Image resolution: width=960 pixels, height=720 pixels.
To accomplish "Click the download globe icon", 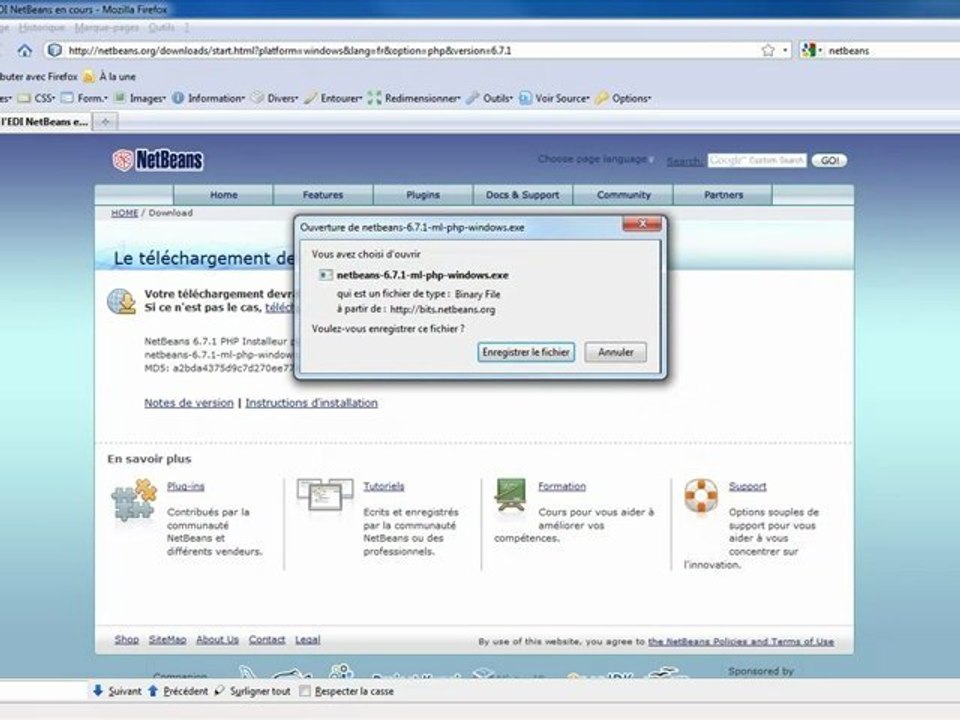I will pyautogui.click(x=122, y=301).
